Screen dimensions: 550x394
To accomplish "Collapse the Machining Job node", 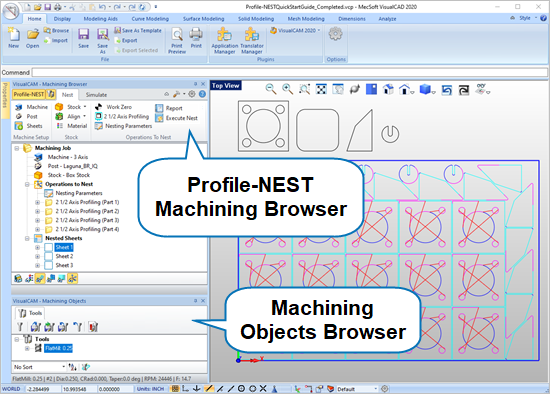I will point(16,148).
